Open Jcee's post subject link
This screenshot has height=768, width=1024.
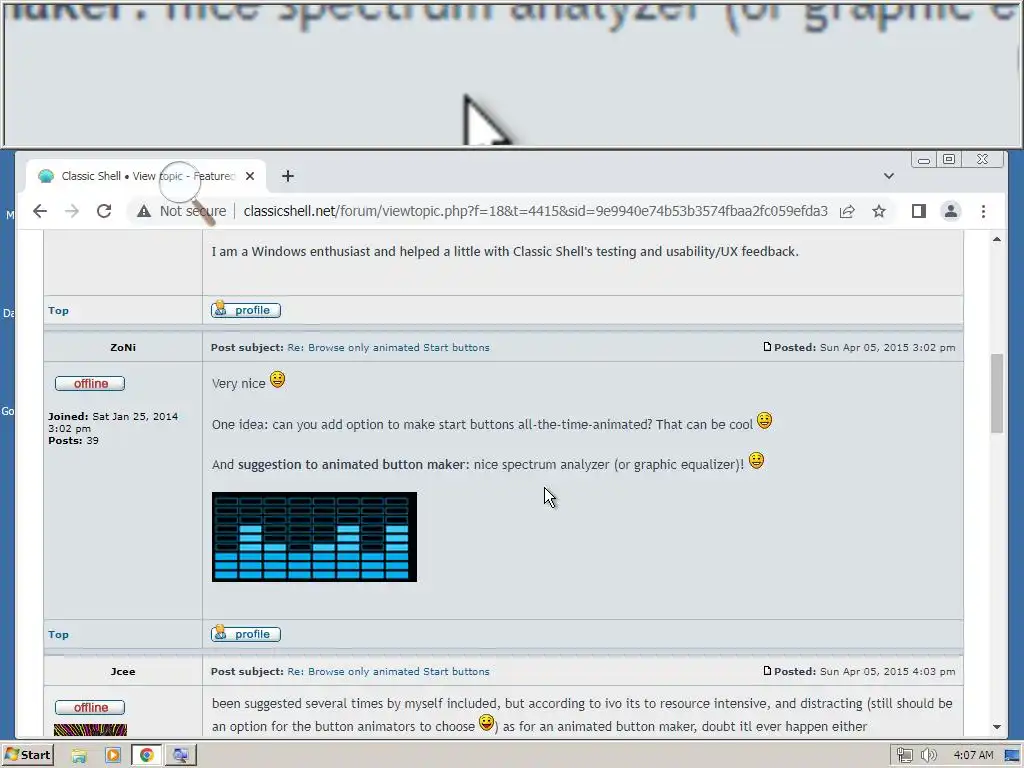pos(388,671)
